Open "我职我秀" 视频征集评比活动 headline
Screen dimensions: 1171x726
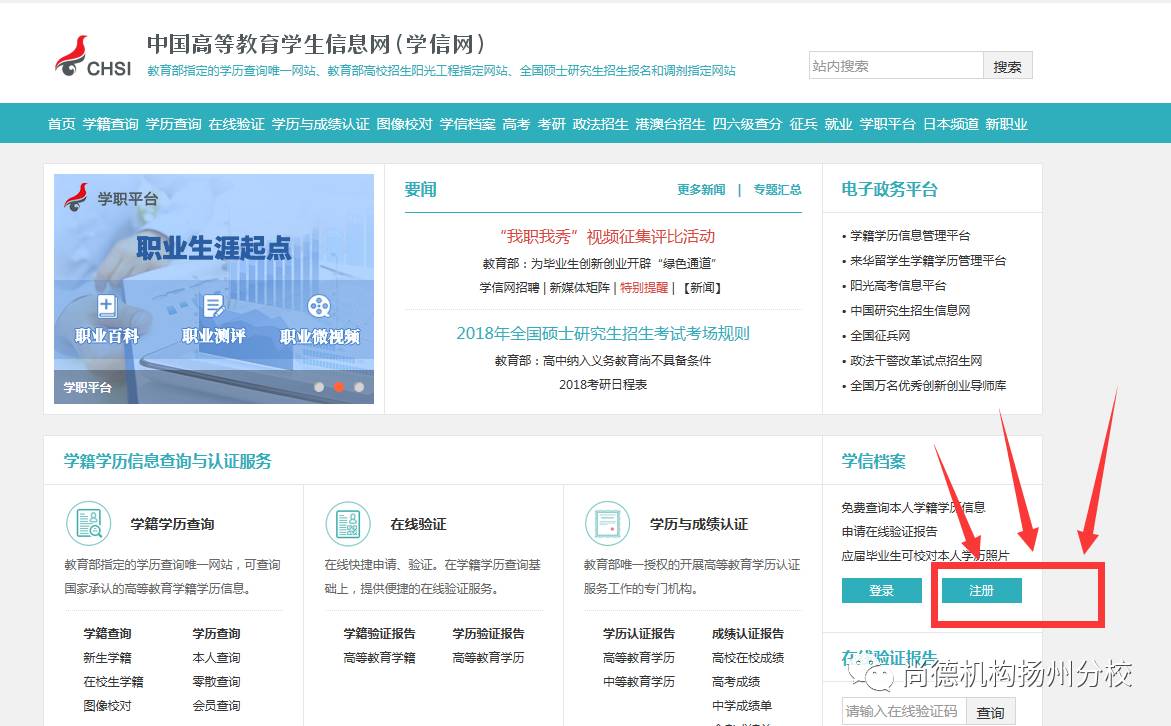(607, 237)
